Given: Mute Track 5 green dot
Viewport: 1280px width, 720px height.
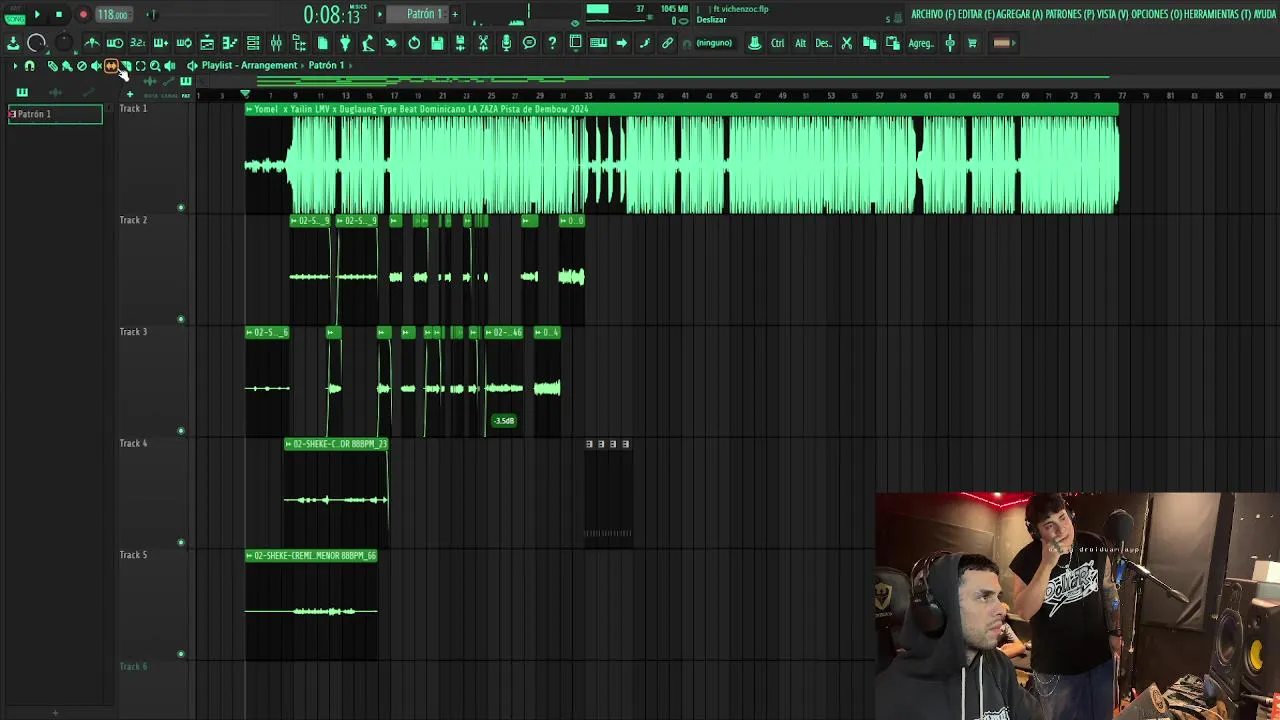Looking at the screenshot, I should [x=181, y=654].
